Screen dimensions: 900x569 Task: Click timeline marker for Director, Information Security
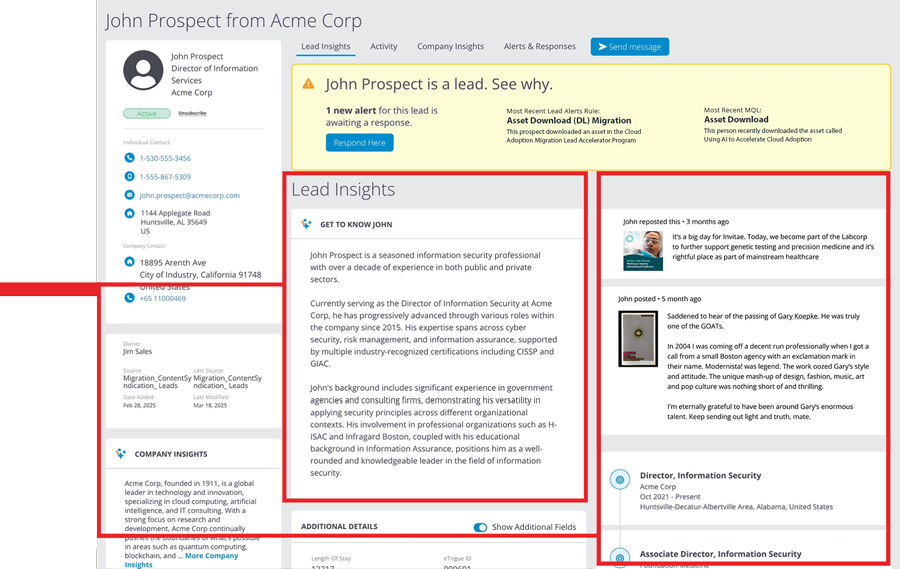click(x=620, y=479)
